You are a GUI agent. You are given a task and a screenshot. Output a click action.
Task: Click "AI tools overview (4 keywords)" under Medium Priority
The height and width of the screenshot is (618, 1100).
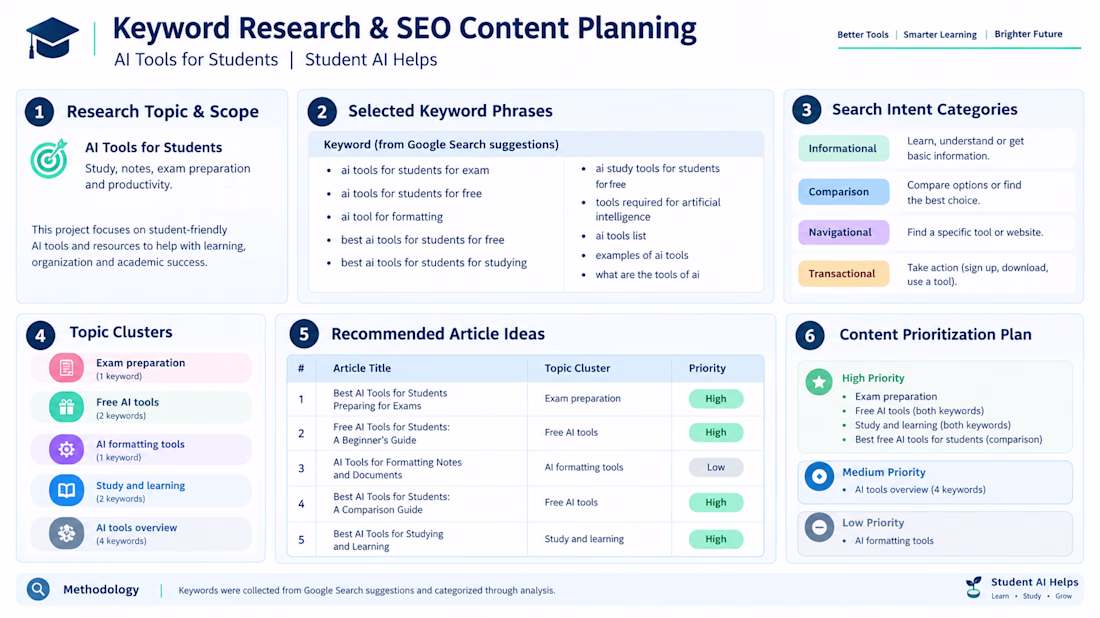point(920,490)
